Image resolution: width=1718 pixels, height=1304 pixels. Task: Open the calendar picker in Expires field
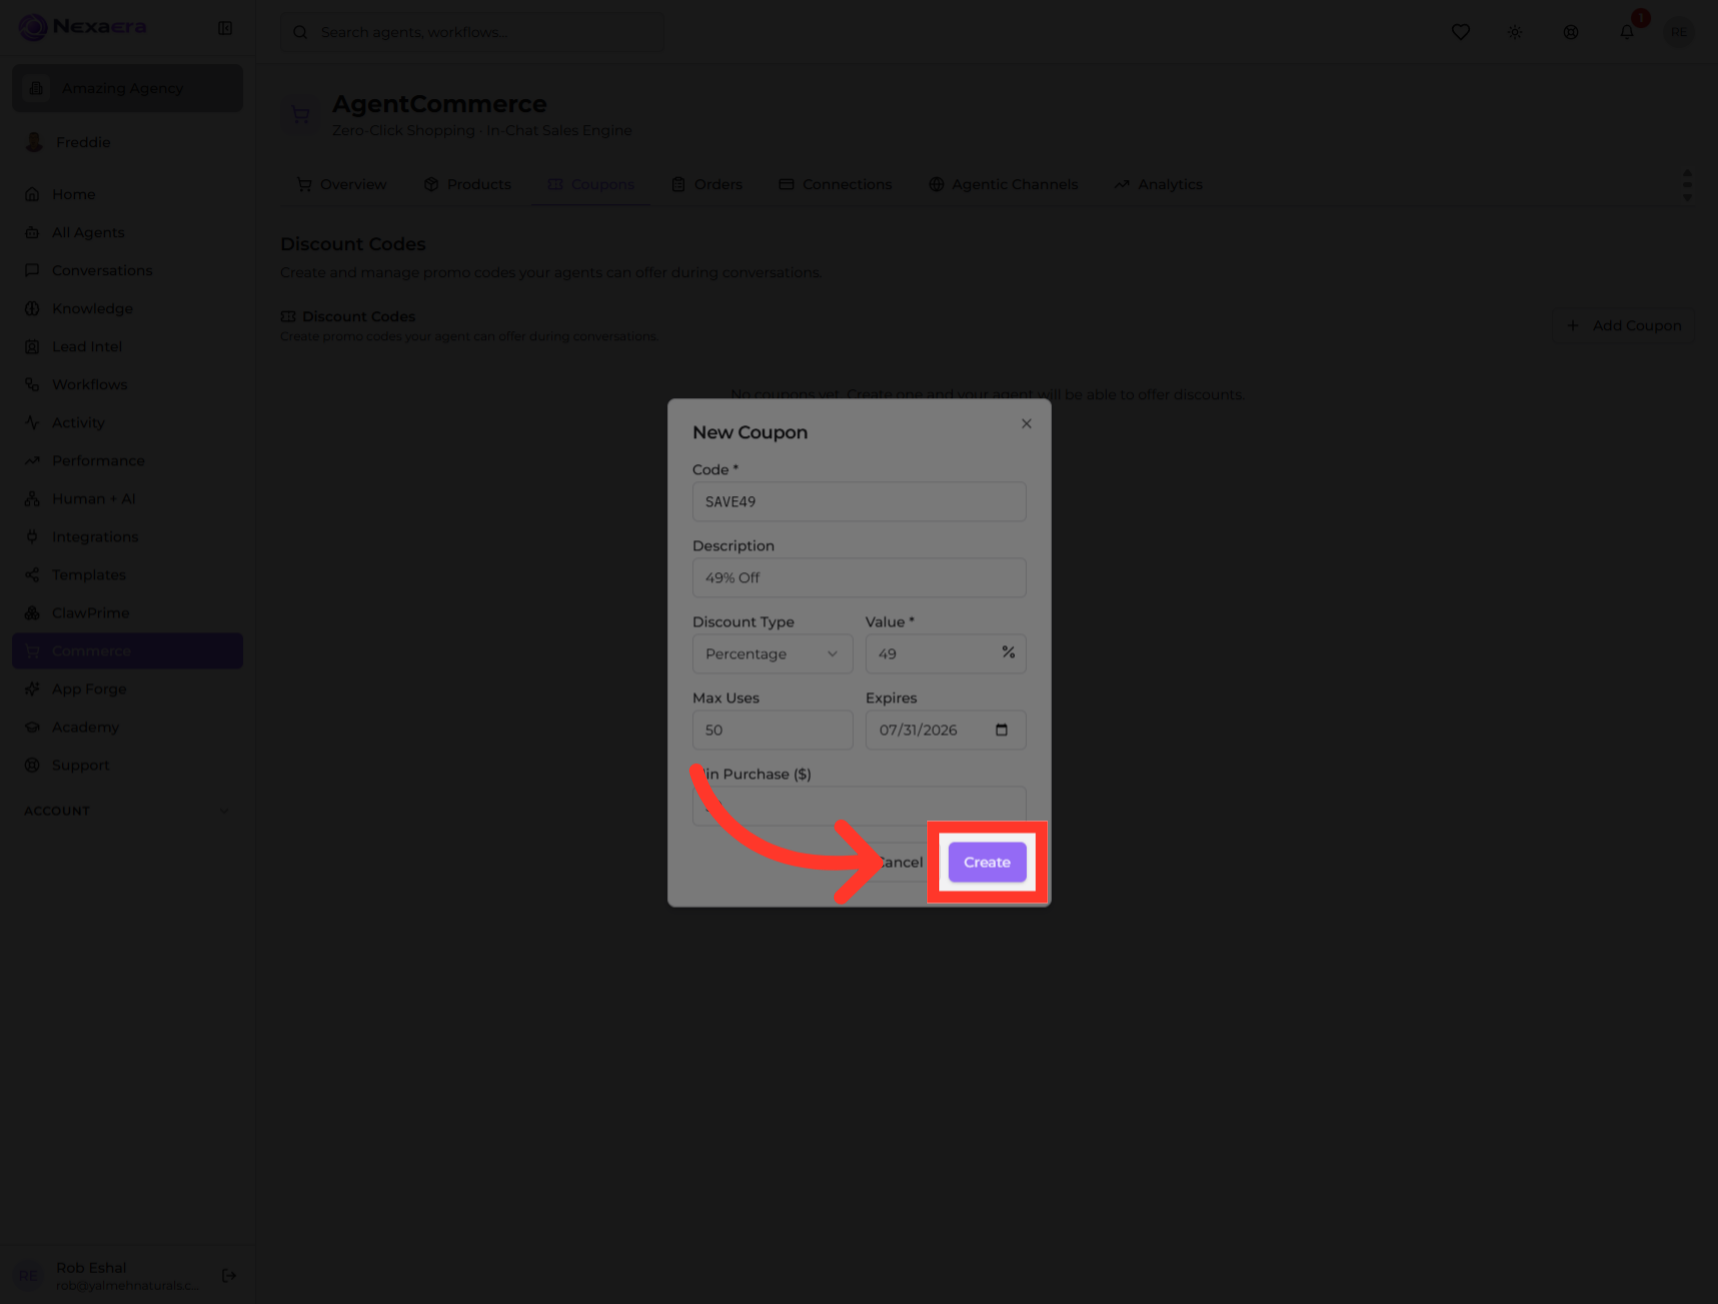pos(1001,730)
